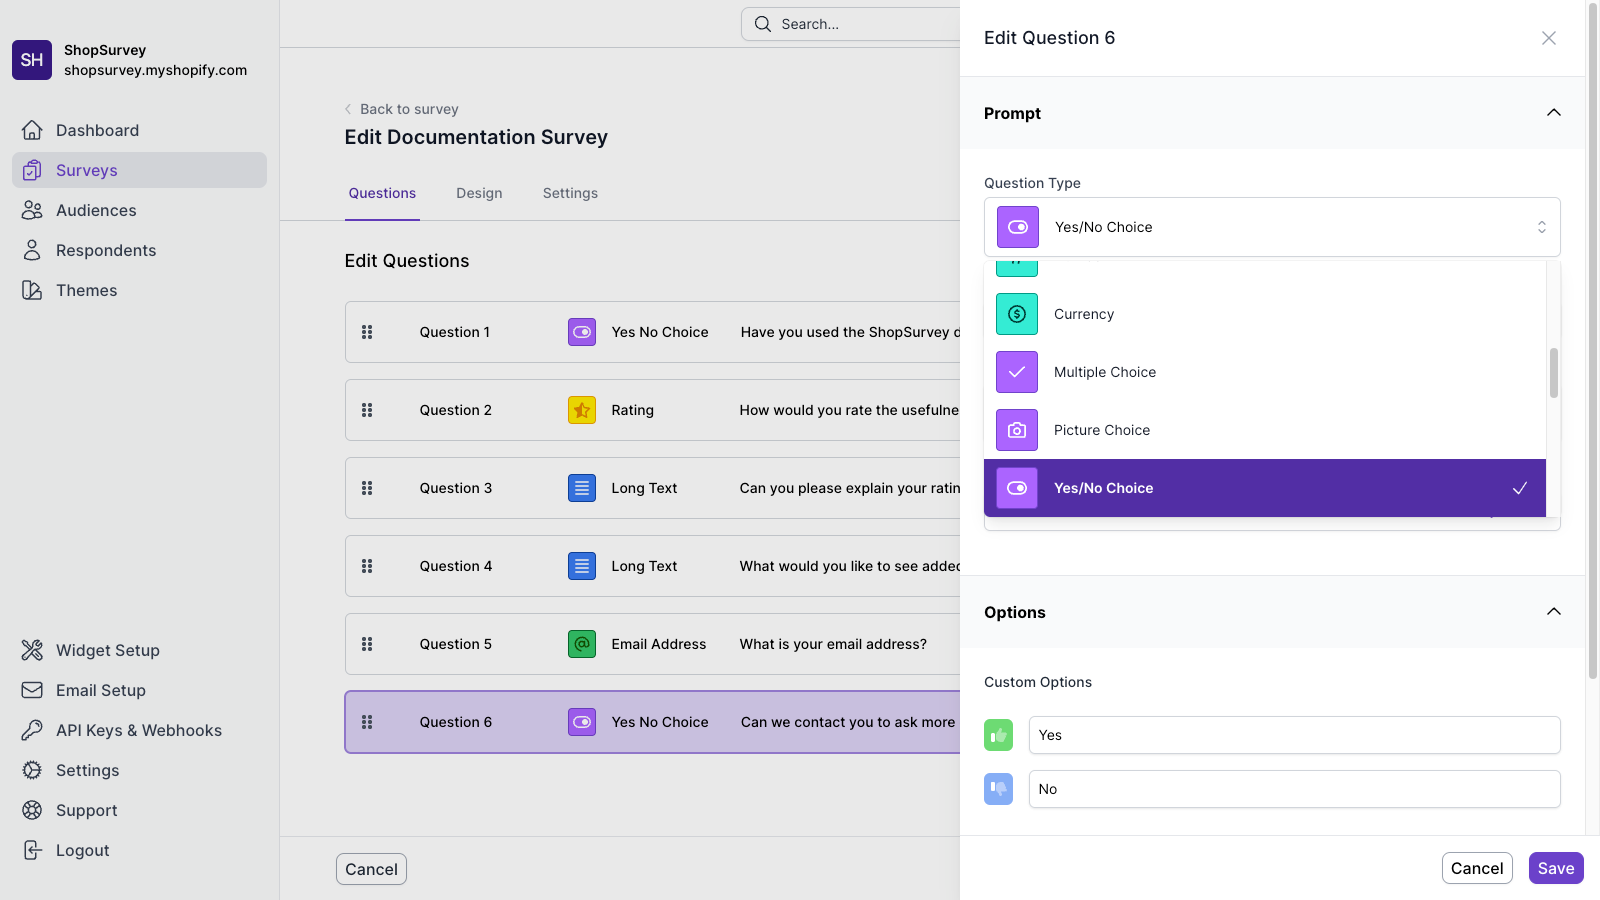This screenshot has width=1600, height=900.
Task: Open Dashboard in the sidebar
Action: (139, 130)
